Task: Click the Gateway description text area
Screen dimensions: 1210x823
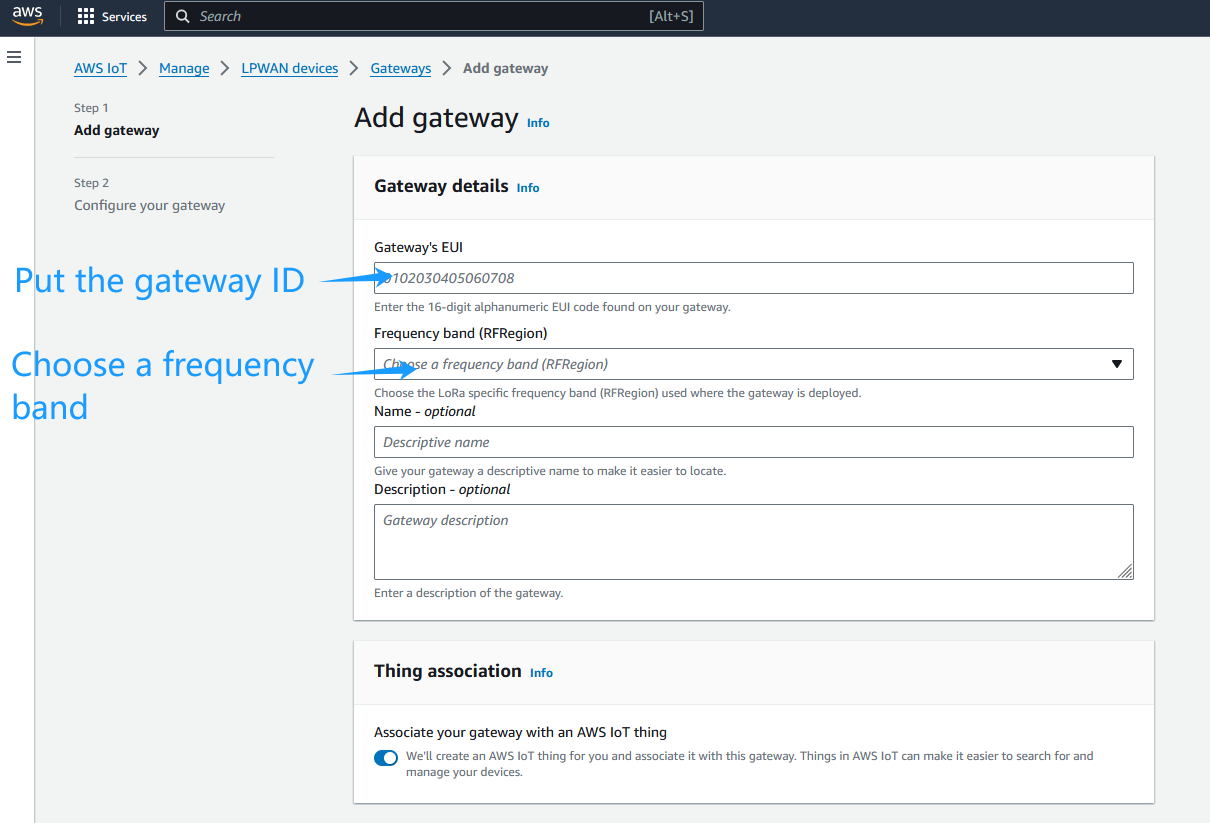Action: point(754,542)
